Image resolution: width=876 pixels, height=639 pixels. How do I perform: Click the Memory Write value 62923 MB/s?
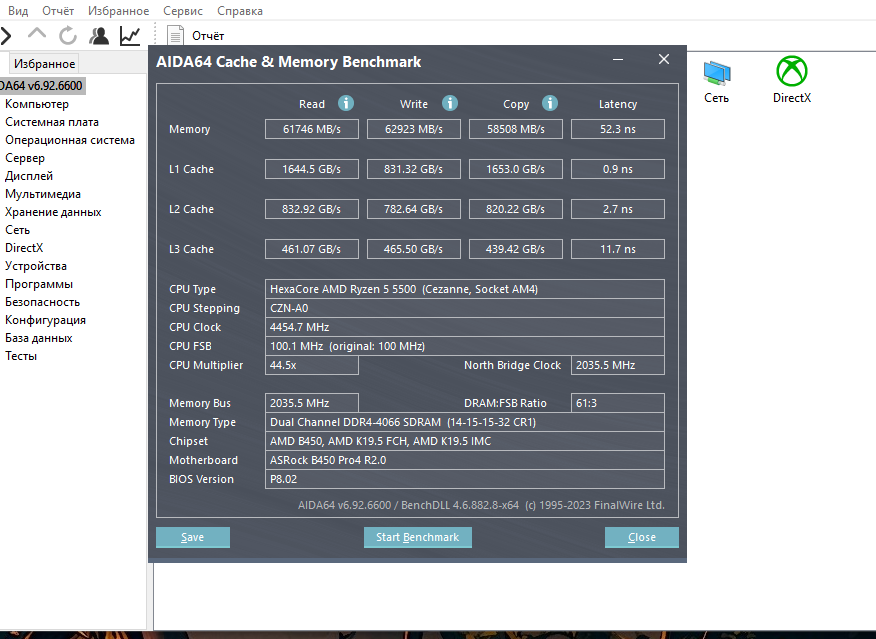click(x=414, y=129)
